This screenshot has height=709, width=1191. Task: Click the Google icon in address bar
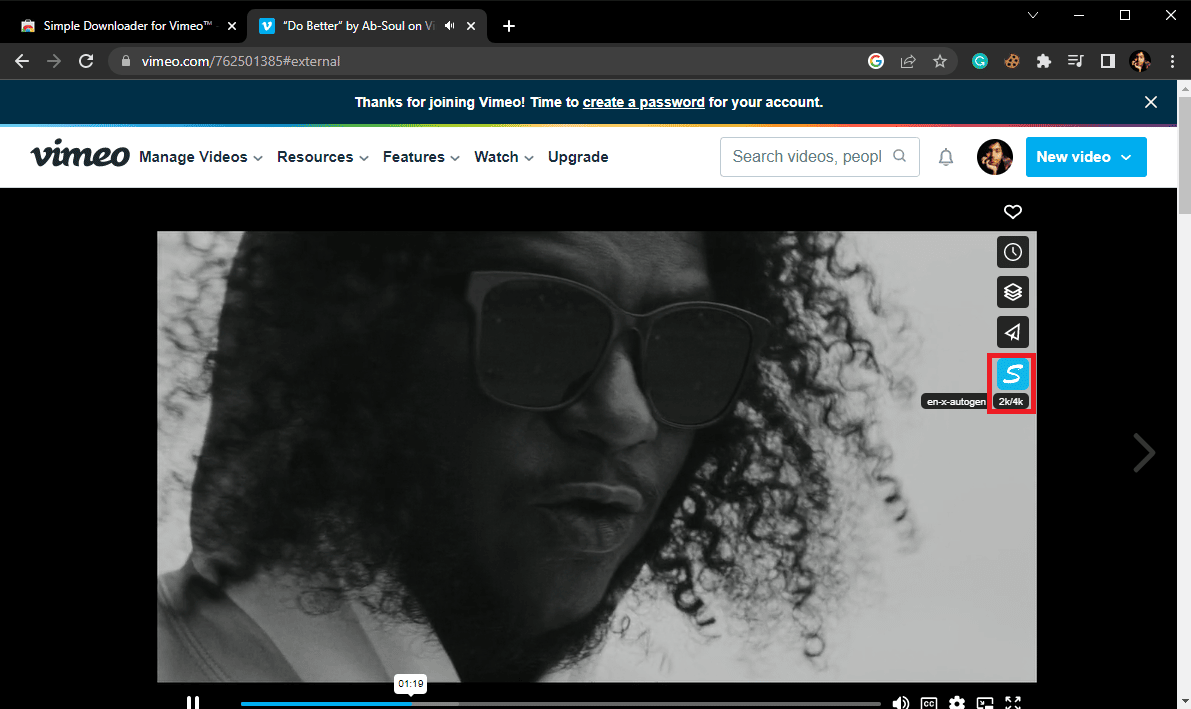(x=876, y=62)
